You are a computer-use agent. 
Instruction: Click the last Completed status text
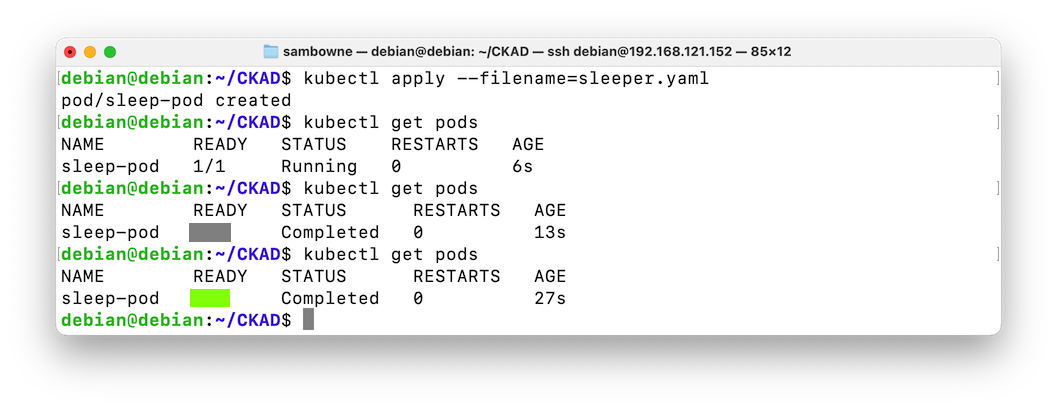pos(330,298)
